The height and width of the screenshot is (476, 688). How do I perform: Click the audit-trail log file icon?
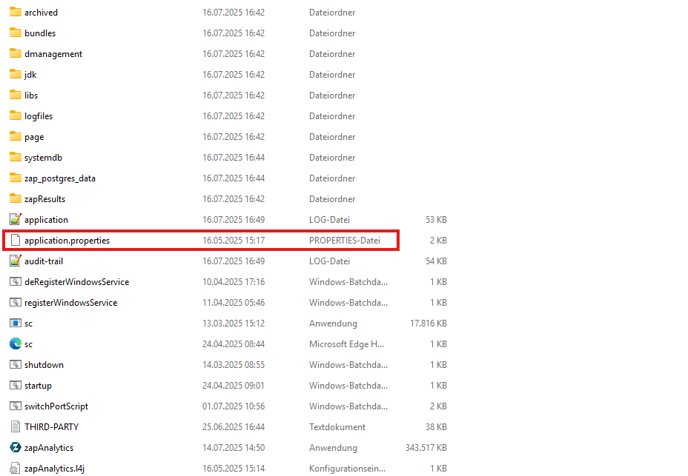[x=15, y=261]
